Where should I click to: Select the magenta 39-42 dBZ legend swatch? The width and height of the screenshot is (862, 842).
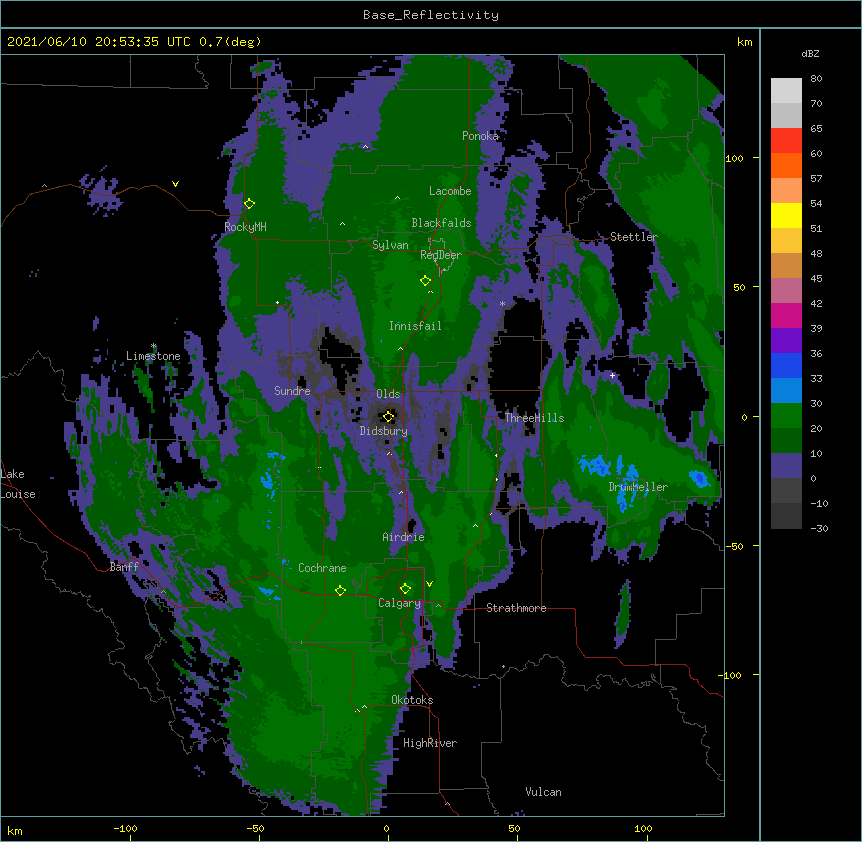click(x=786, y=315)
